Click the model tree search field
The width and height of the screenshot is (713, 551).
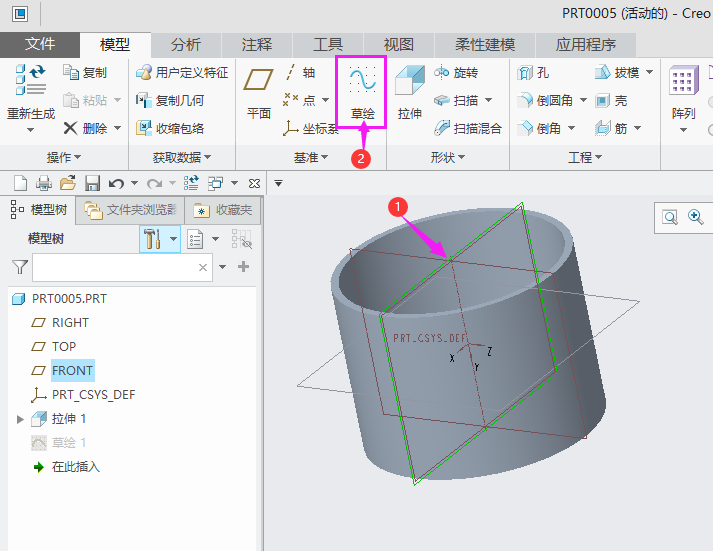[113, 267]
